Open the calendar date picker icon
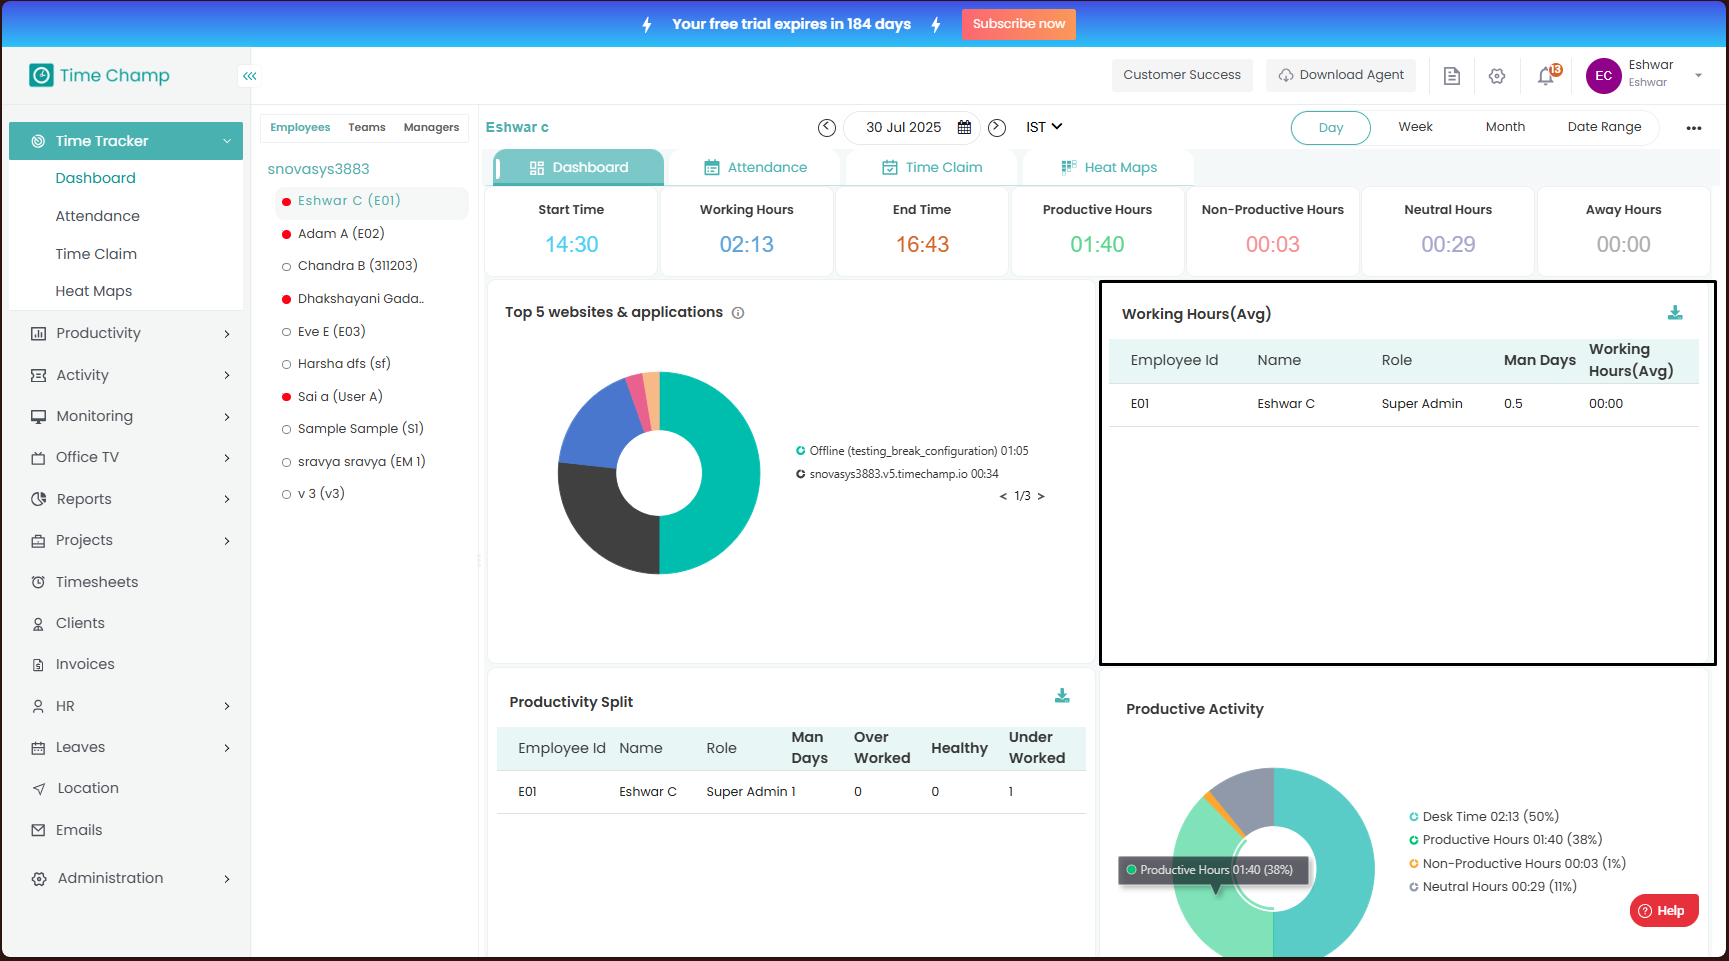Viewport: 1729px width, 961px height. pyautogui.click(x=964, y=127)
